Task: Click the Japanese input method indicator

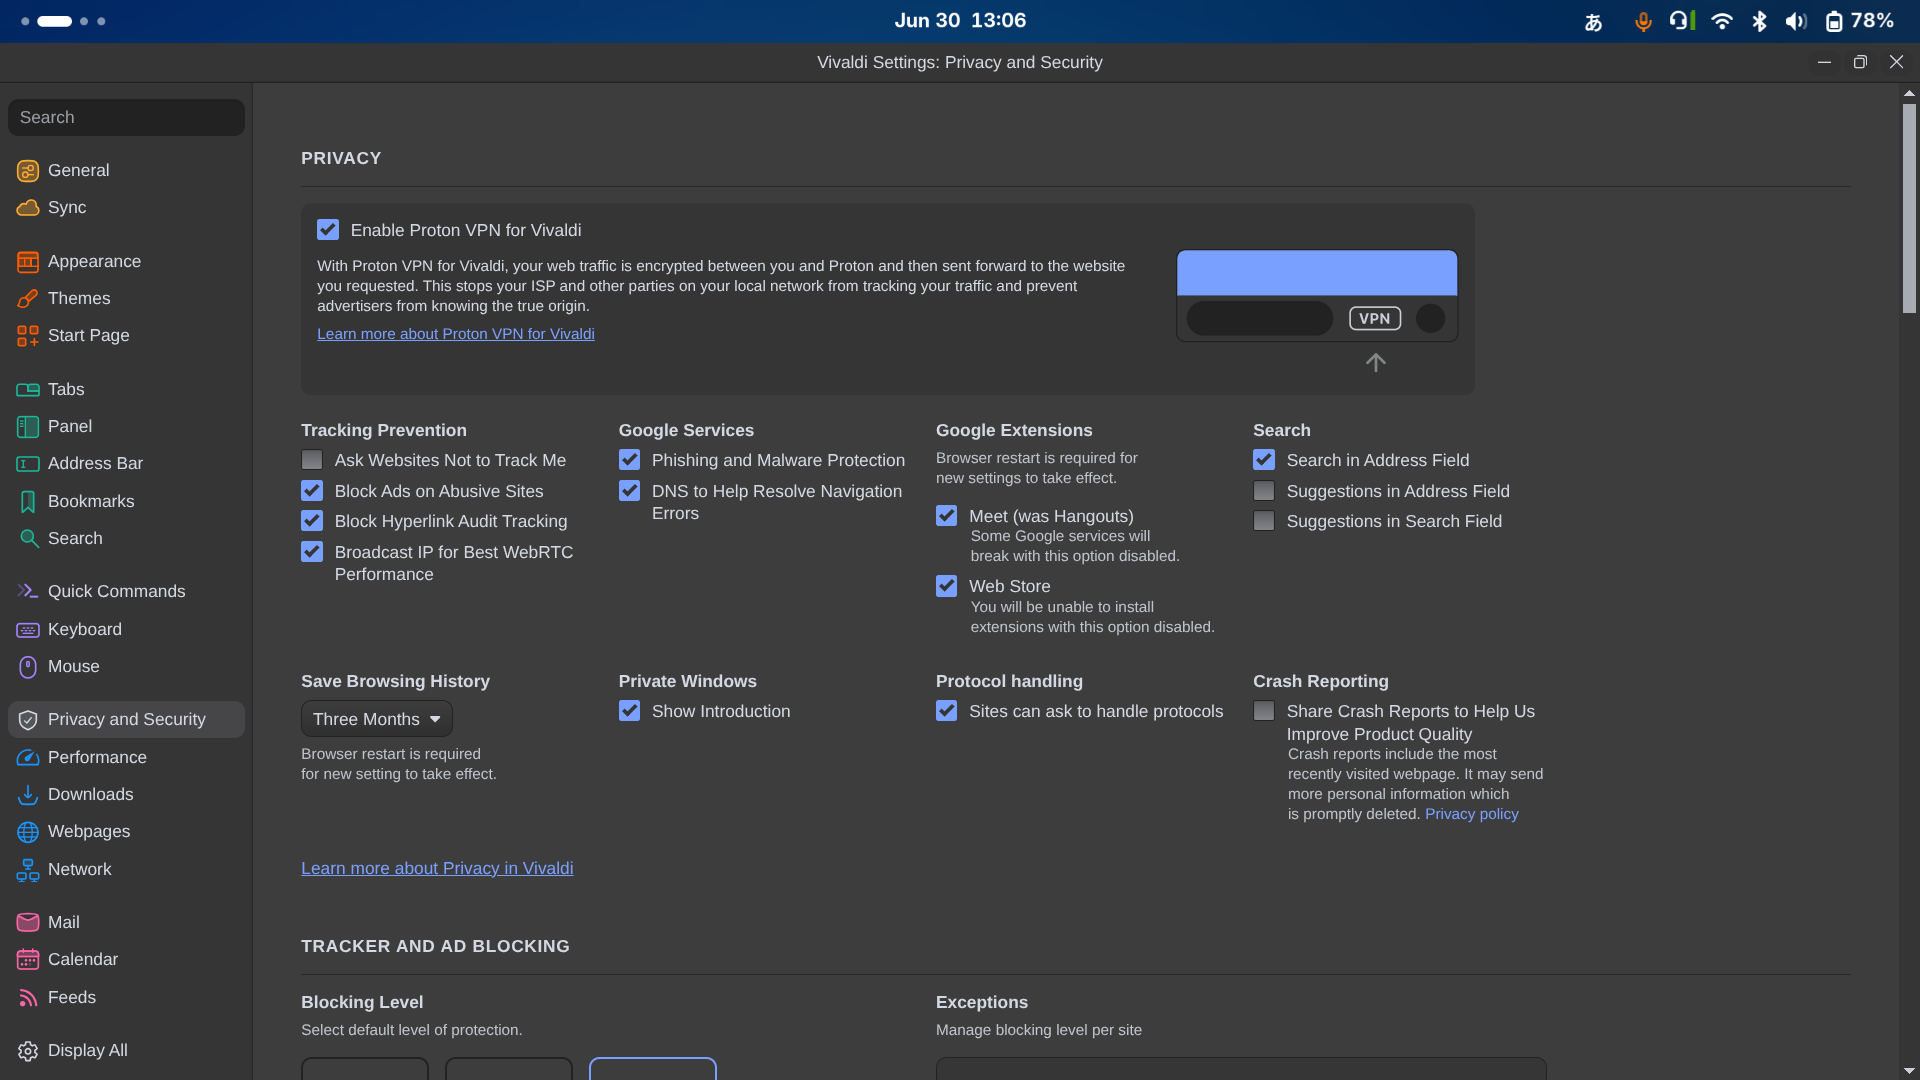Action: point(1594,21)
